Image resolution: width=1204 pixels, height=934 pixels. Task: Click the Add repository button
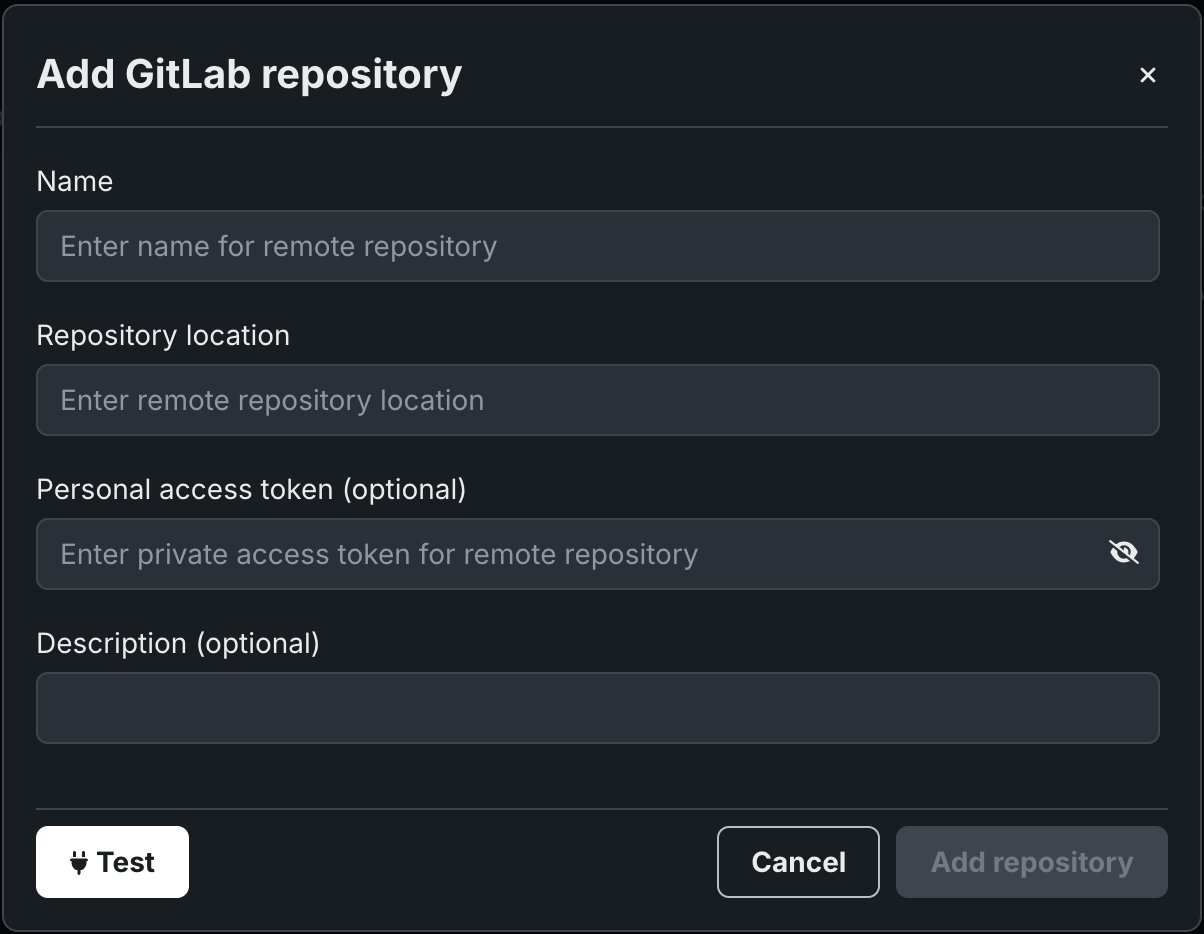pyautogui.click(x=1031, y=862)
